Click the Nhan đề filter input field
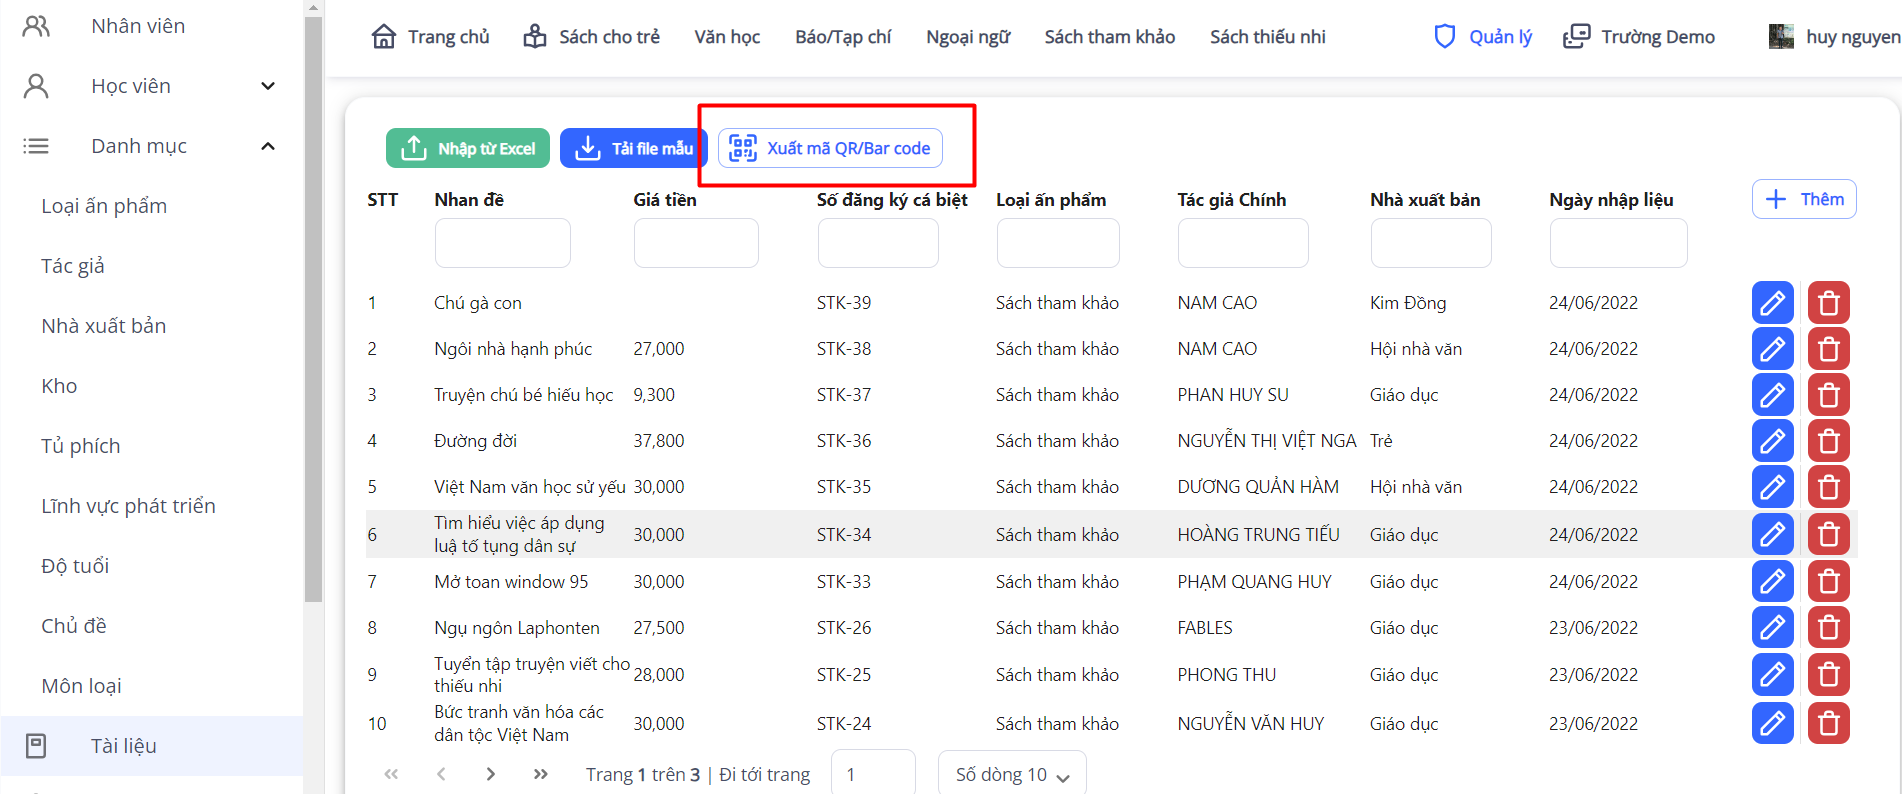Viewport: 1902px width, 794px height. pyautogui.click(x=502, y=243)
